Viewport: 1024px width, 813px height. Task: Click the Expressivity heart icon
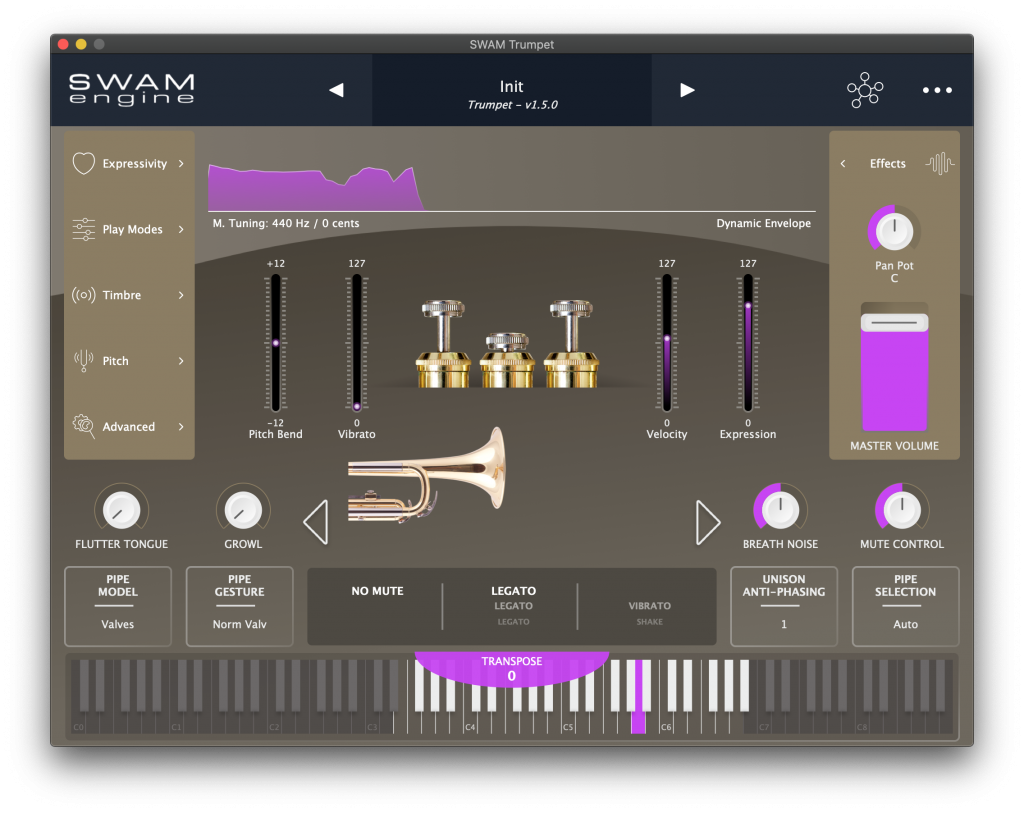[84, 163]
